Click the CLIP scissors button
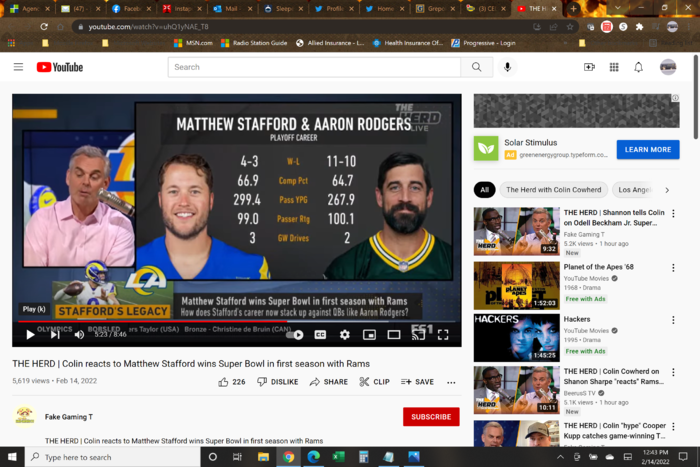700x467 pixels. click(x=375, y=382)
